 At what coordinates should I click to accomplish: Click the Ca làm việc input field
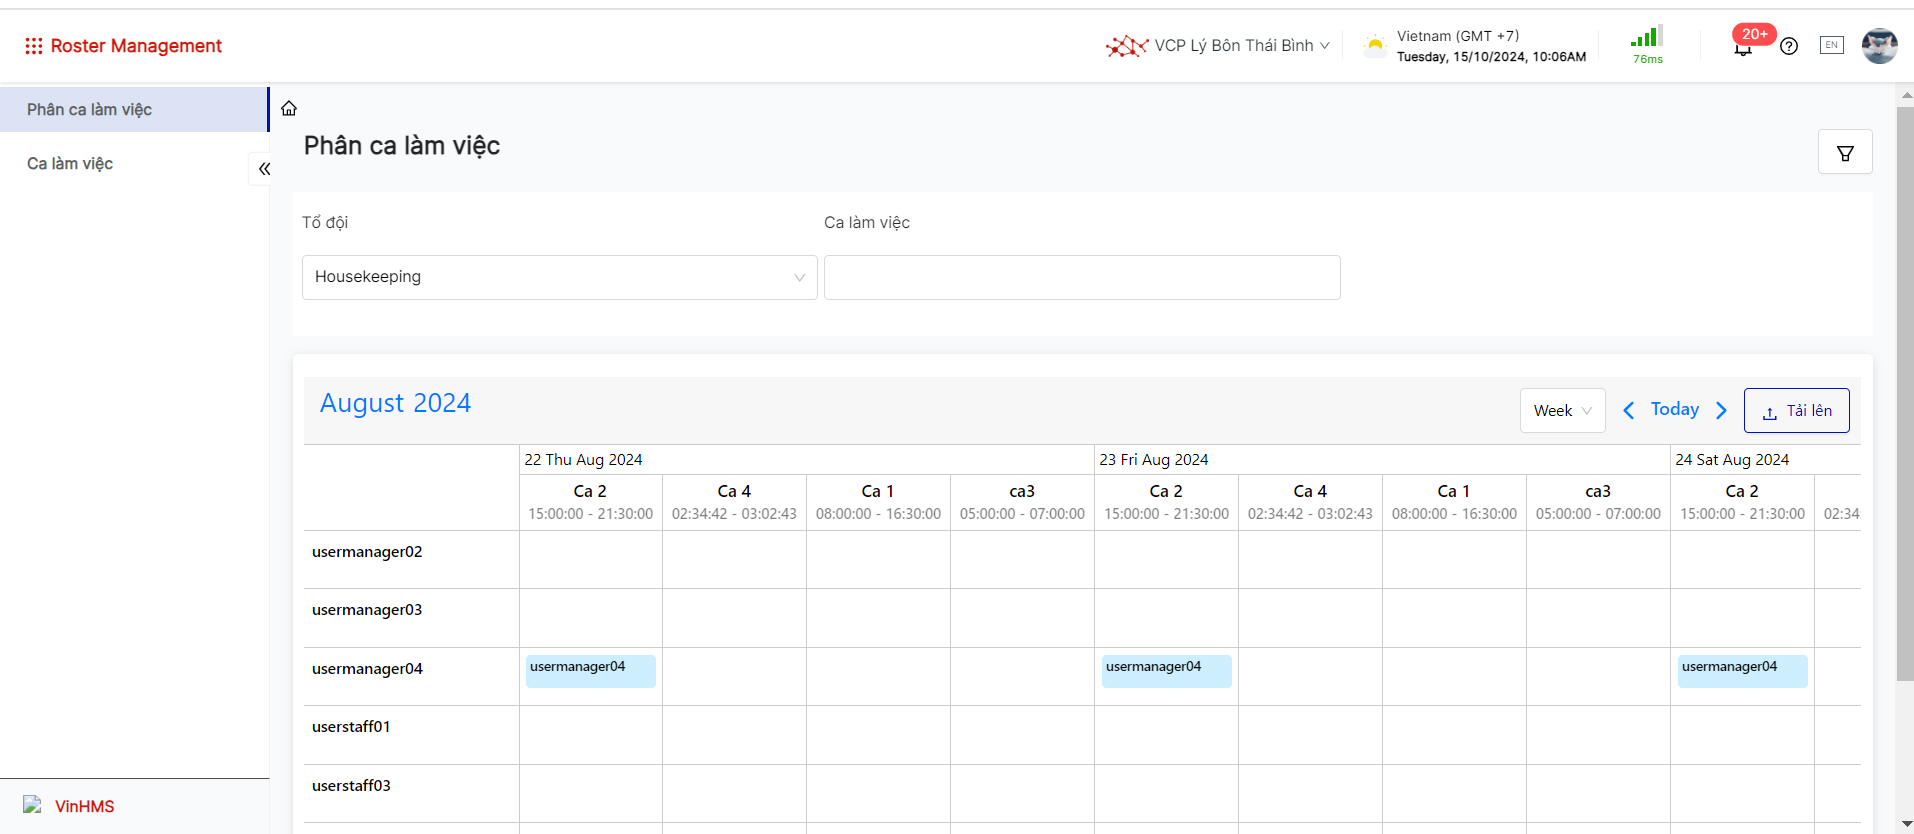(x=1081, y=277)
